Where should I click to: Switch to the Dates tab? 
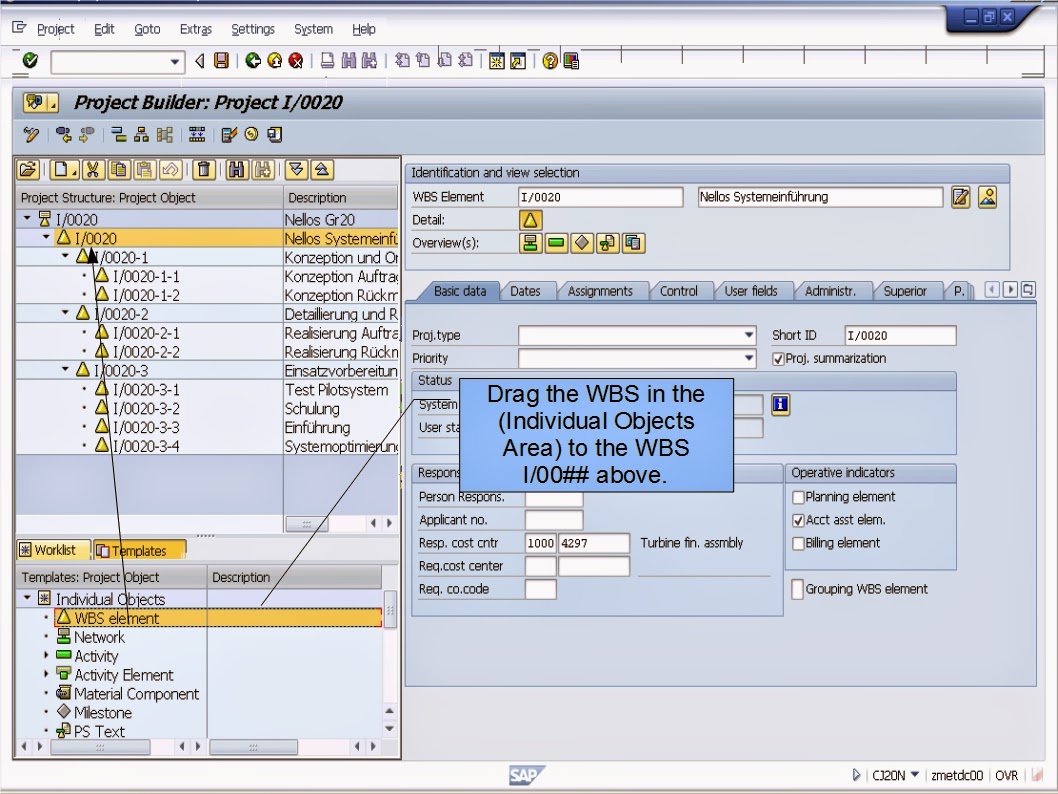(x=527, y=291)
